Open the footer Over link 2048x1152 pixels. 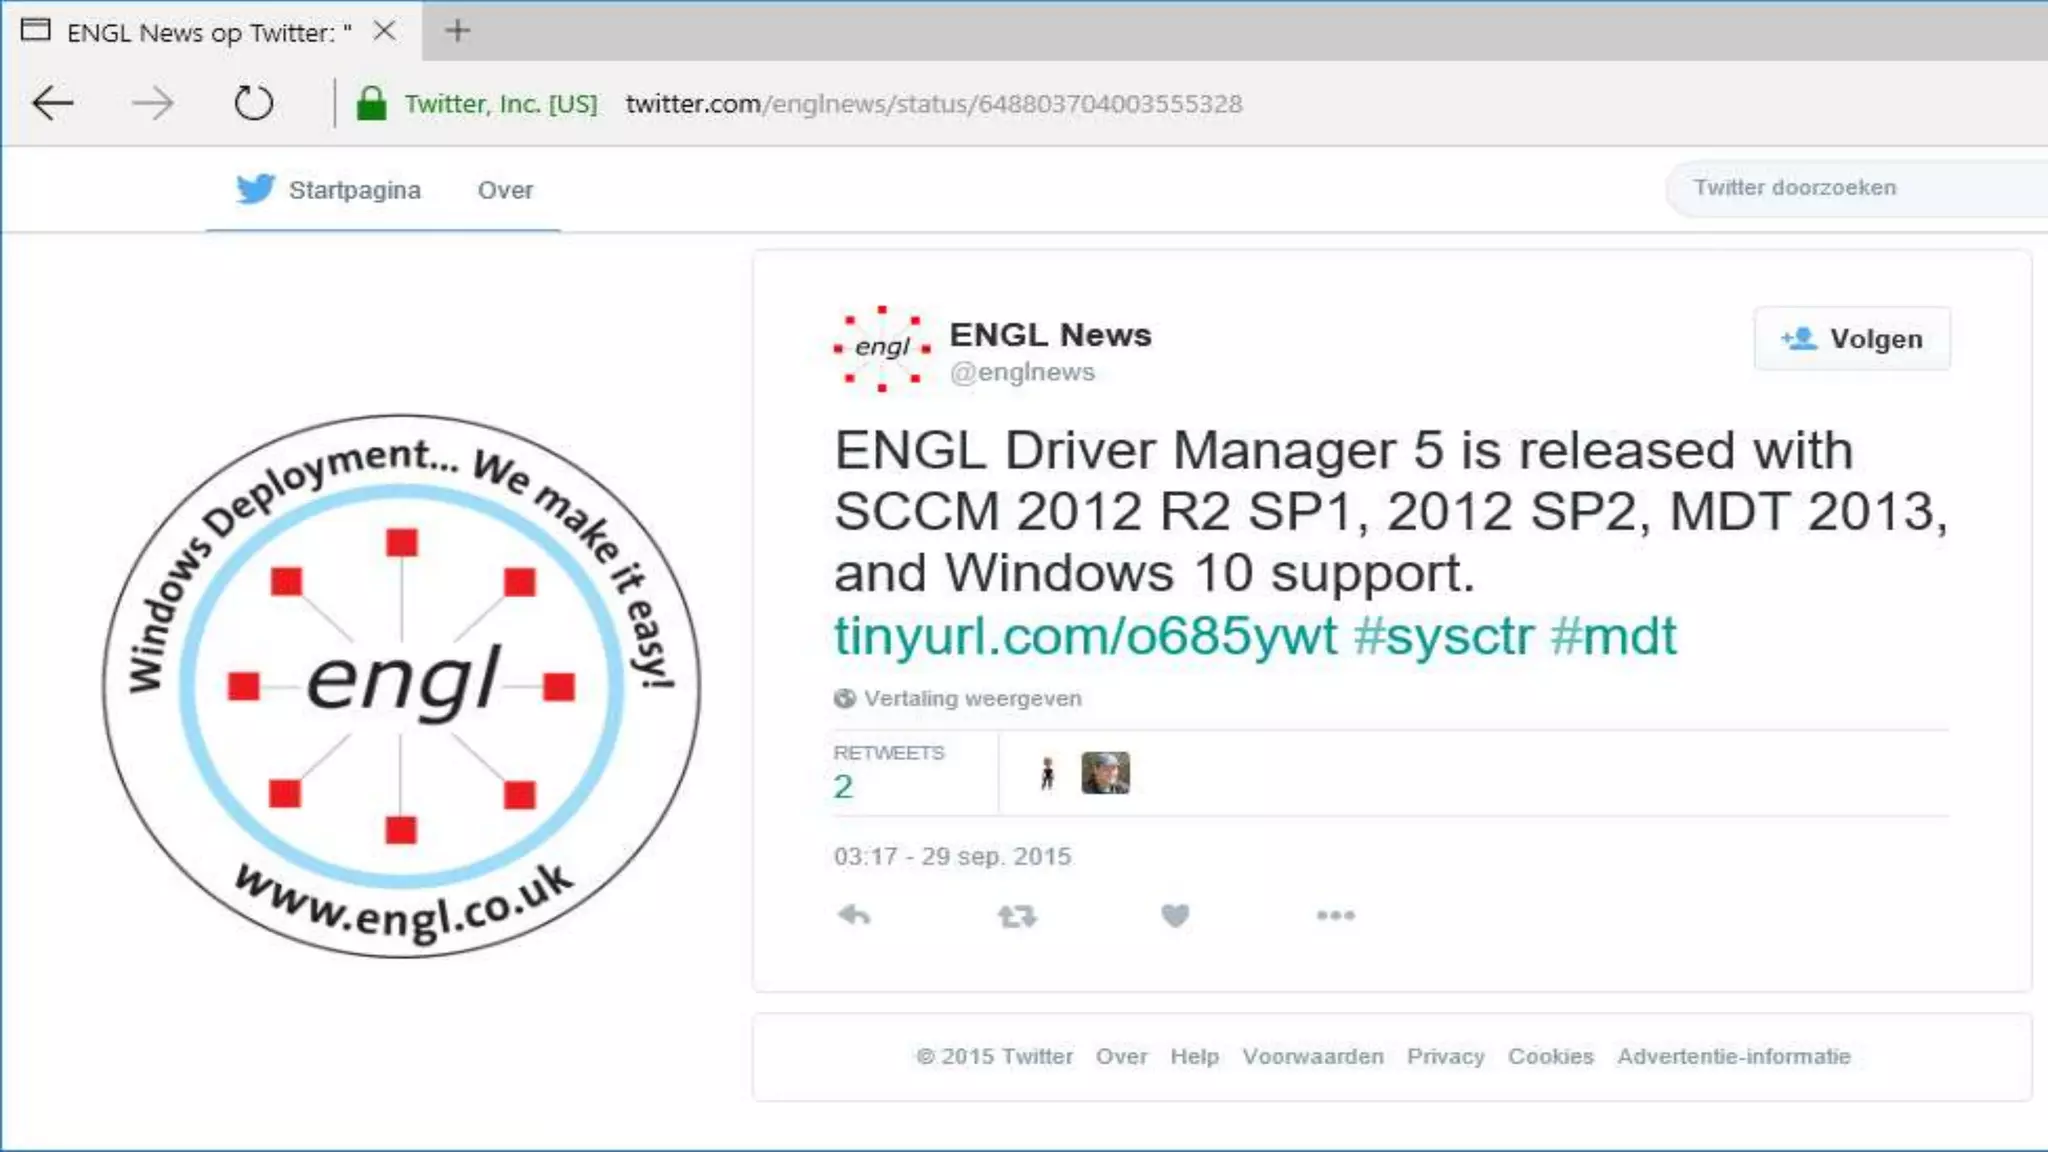[x=1121, y=1056]
